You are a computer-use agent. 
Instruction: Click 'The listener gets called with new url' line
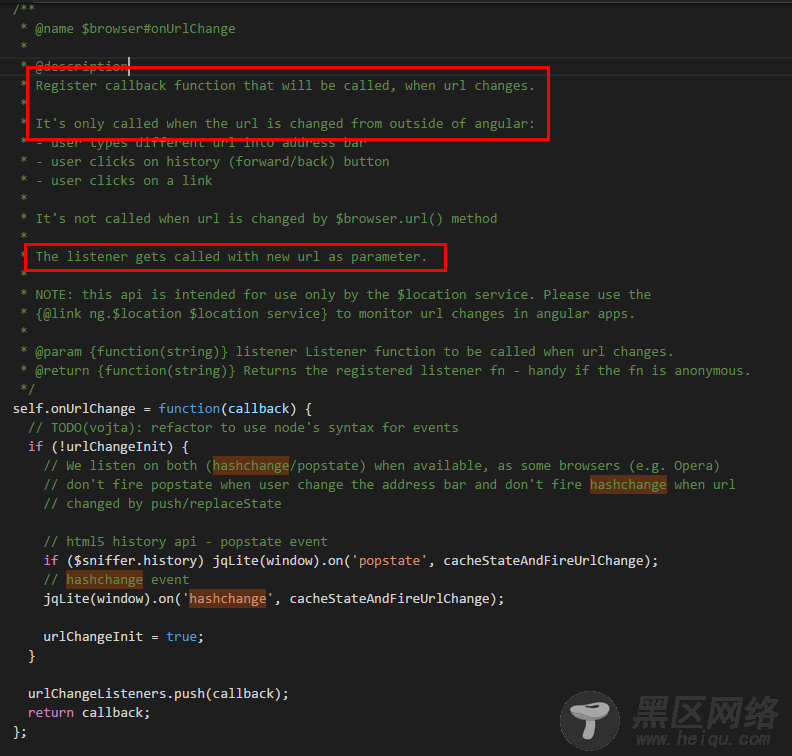pos(231,257)
